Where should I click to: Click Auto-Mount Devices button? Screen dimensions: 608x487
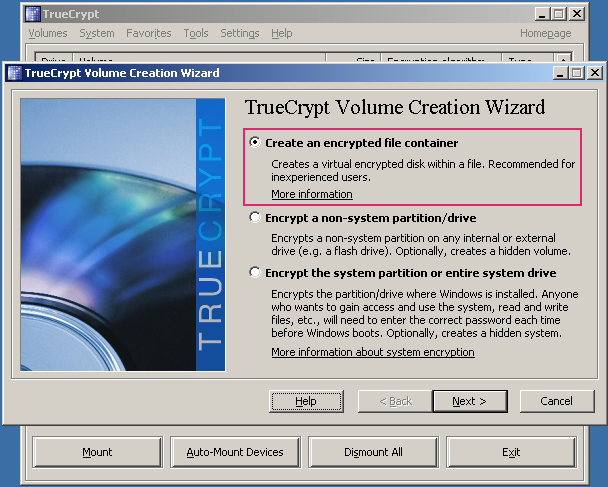pos(235,452)
